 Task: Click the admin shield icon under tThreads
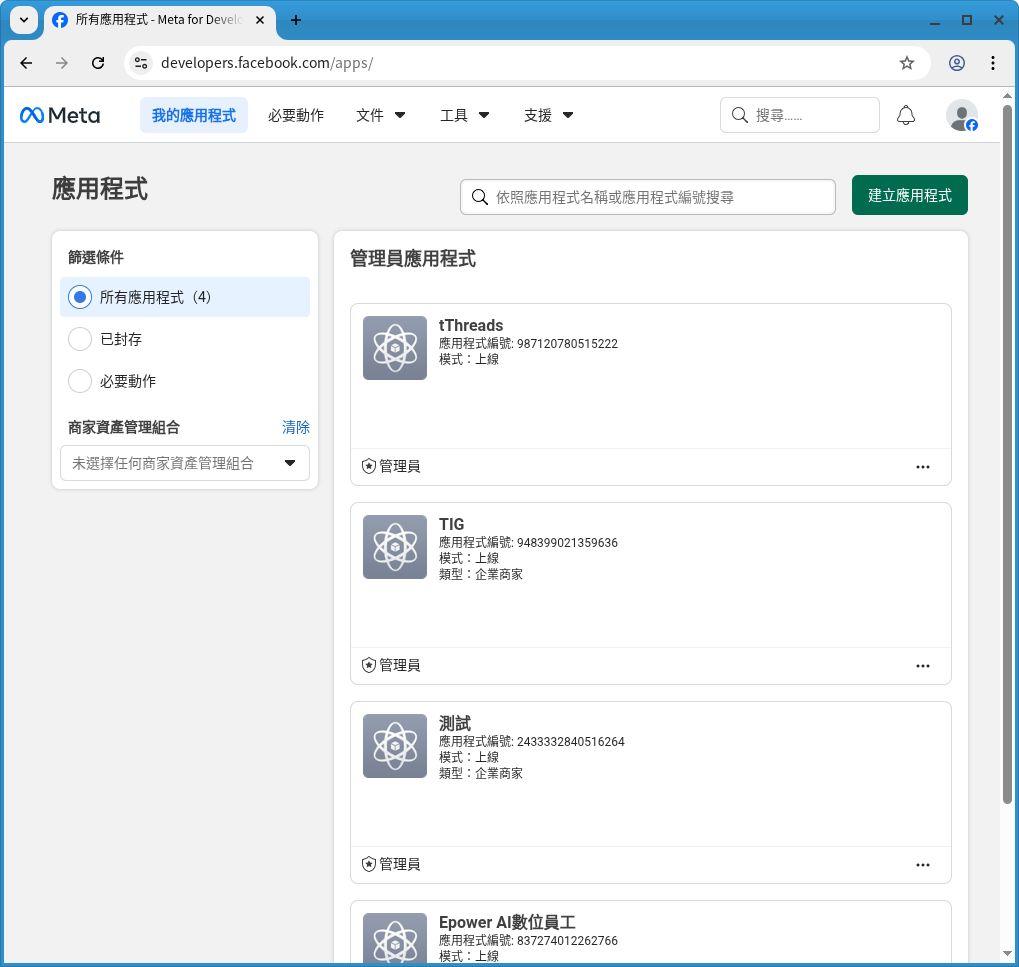(368, 466)
